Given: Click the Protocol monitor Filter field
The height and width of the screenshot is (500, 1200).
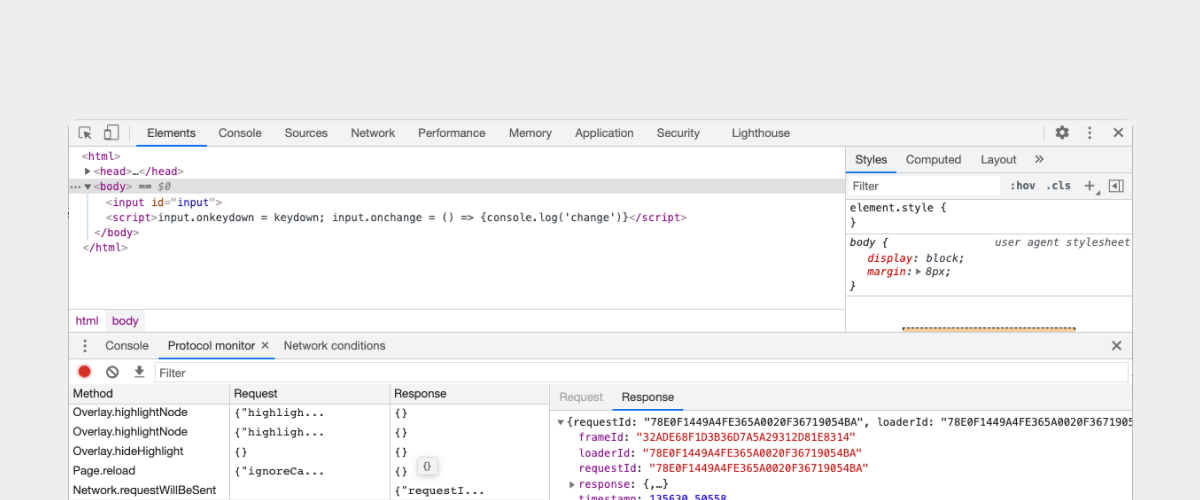Looking at the screenshot, I should [642, 373].
